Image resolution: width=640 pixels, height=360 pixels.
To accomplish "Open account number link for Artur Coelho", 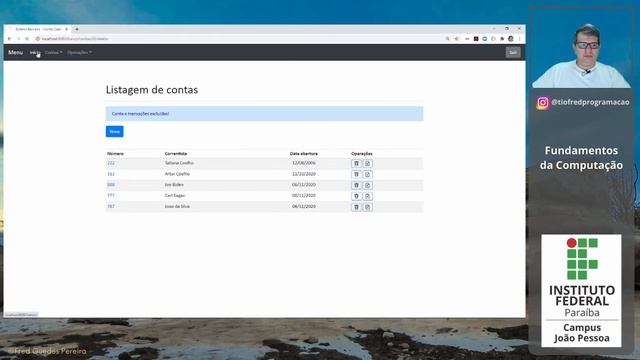I will pyautogui.click(x=111, y=174).
